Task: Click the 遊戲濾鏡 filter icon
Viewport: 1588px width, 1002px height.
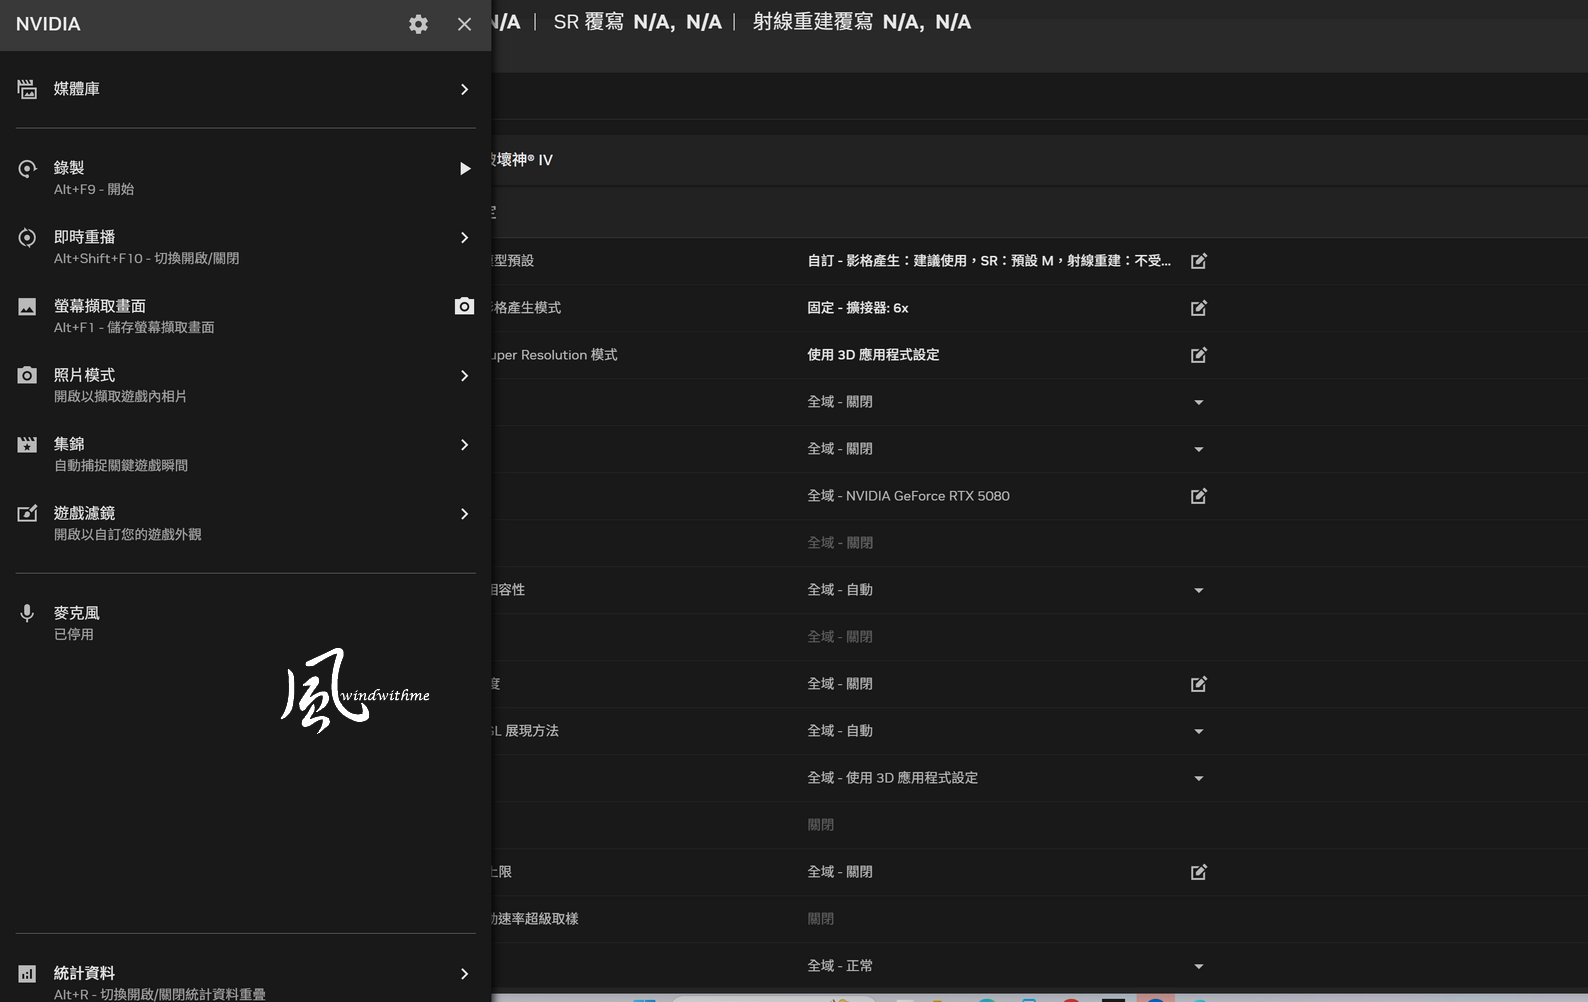Action: point(27,513)
